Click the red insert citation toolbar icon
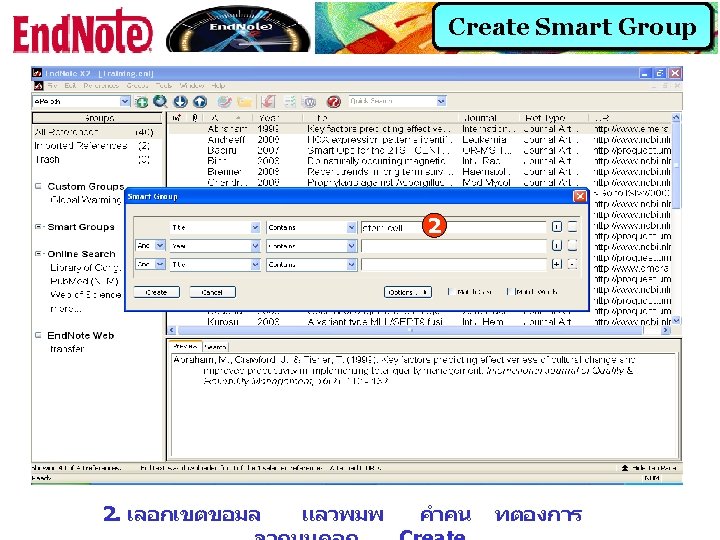Viewport: 720px width, 540px height. (268, 101)
